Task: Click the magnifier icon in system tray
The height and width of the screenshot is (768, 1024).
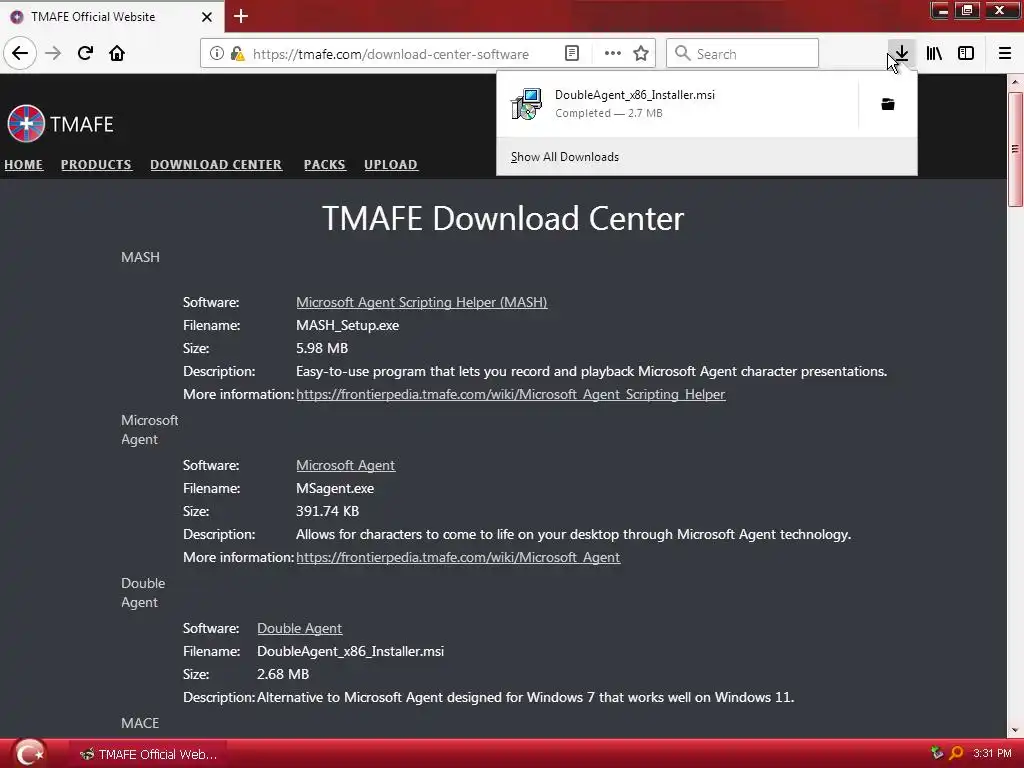Action: pyautogui.click(x=956, y=753)
